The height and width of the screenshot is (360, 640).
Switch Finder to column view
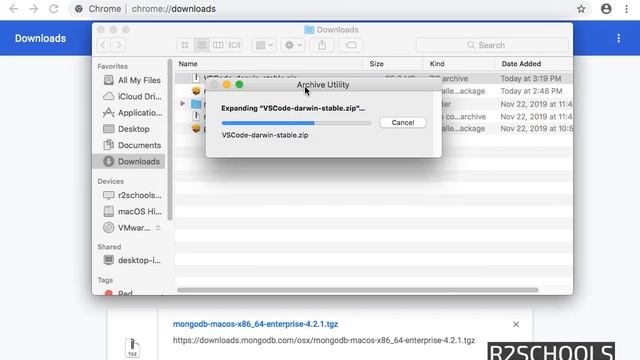(x=218, y=45)
